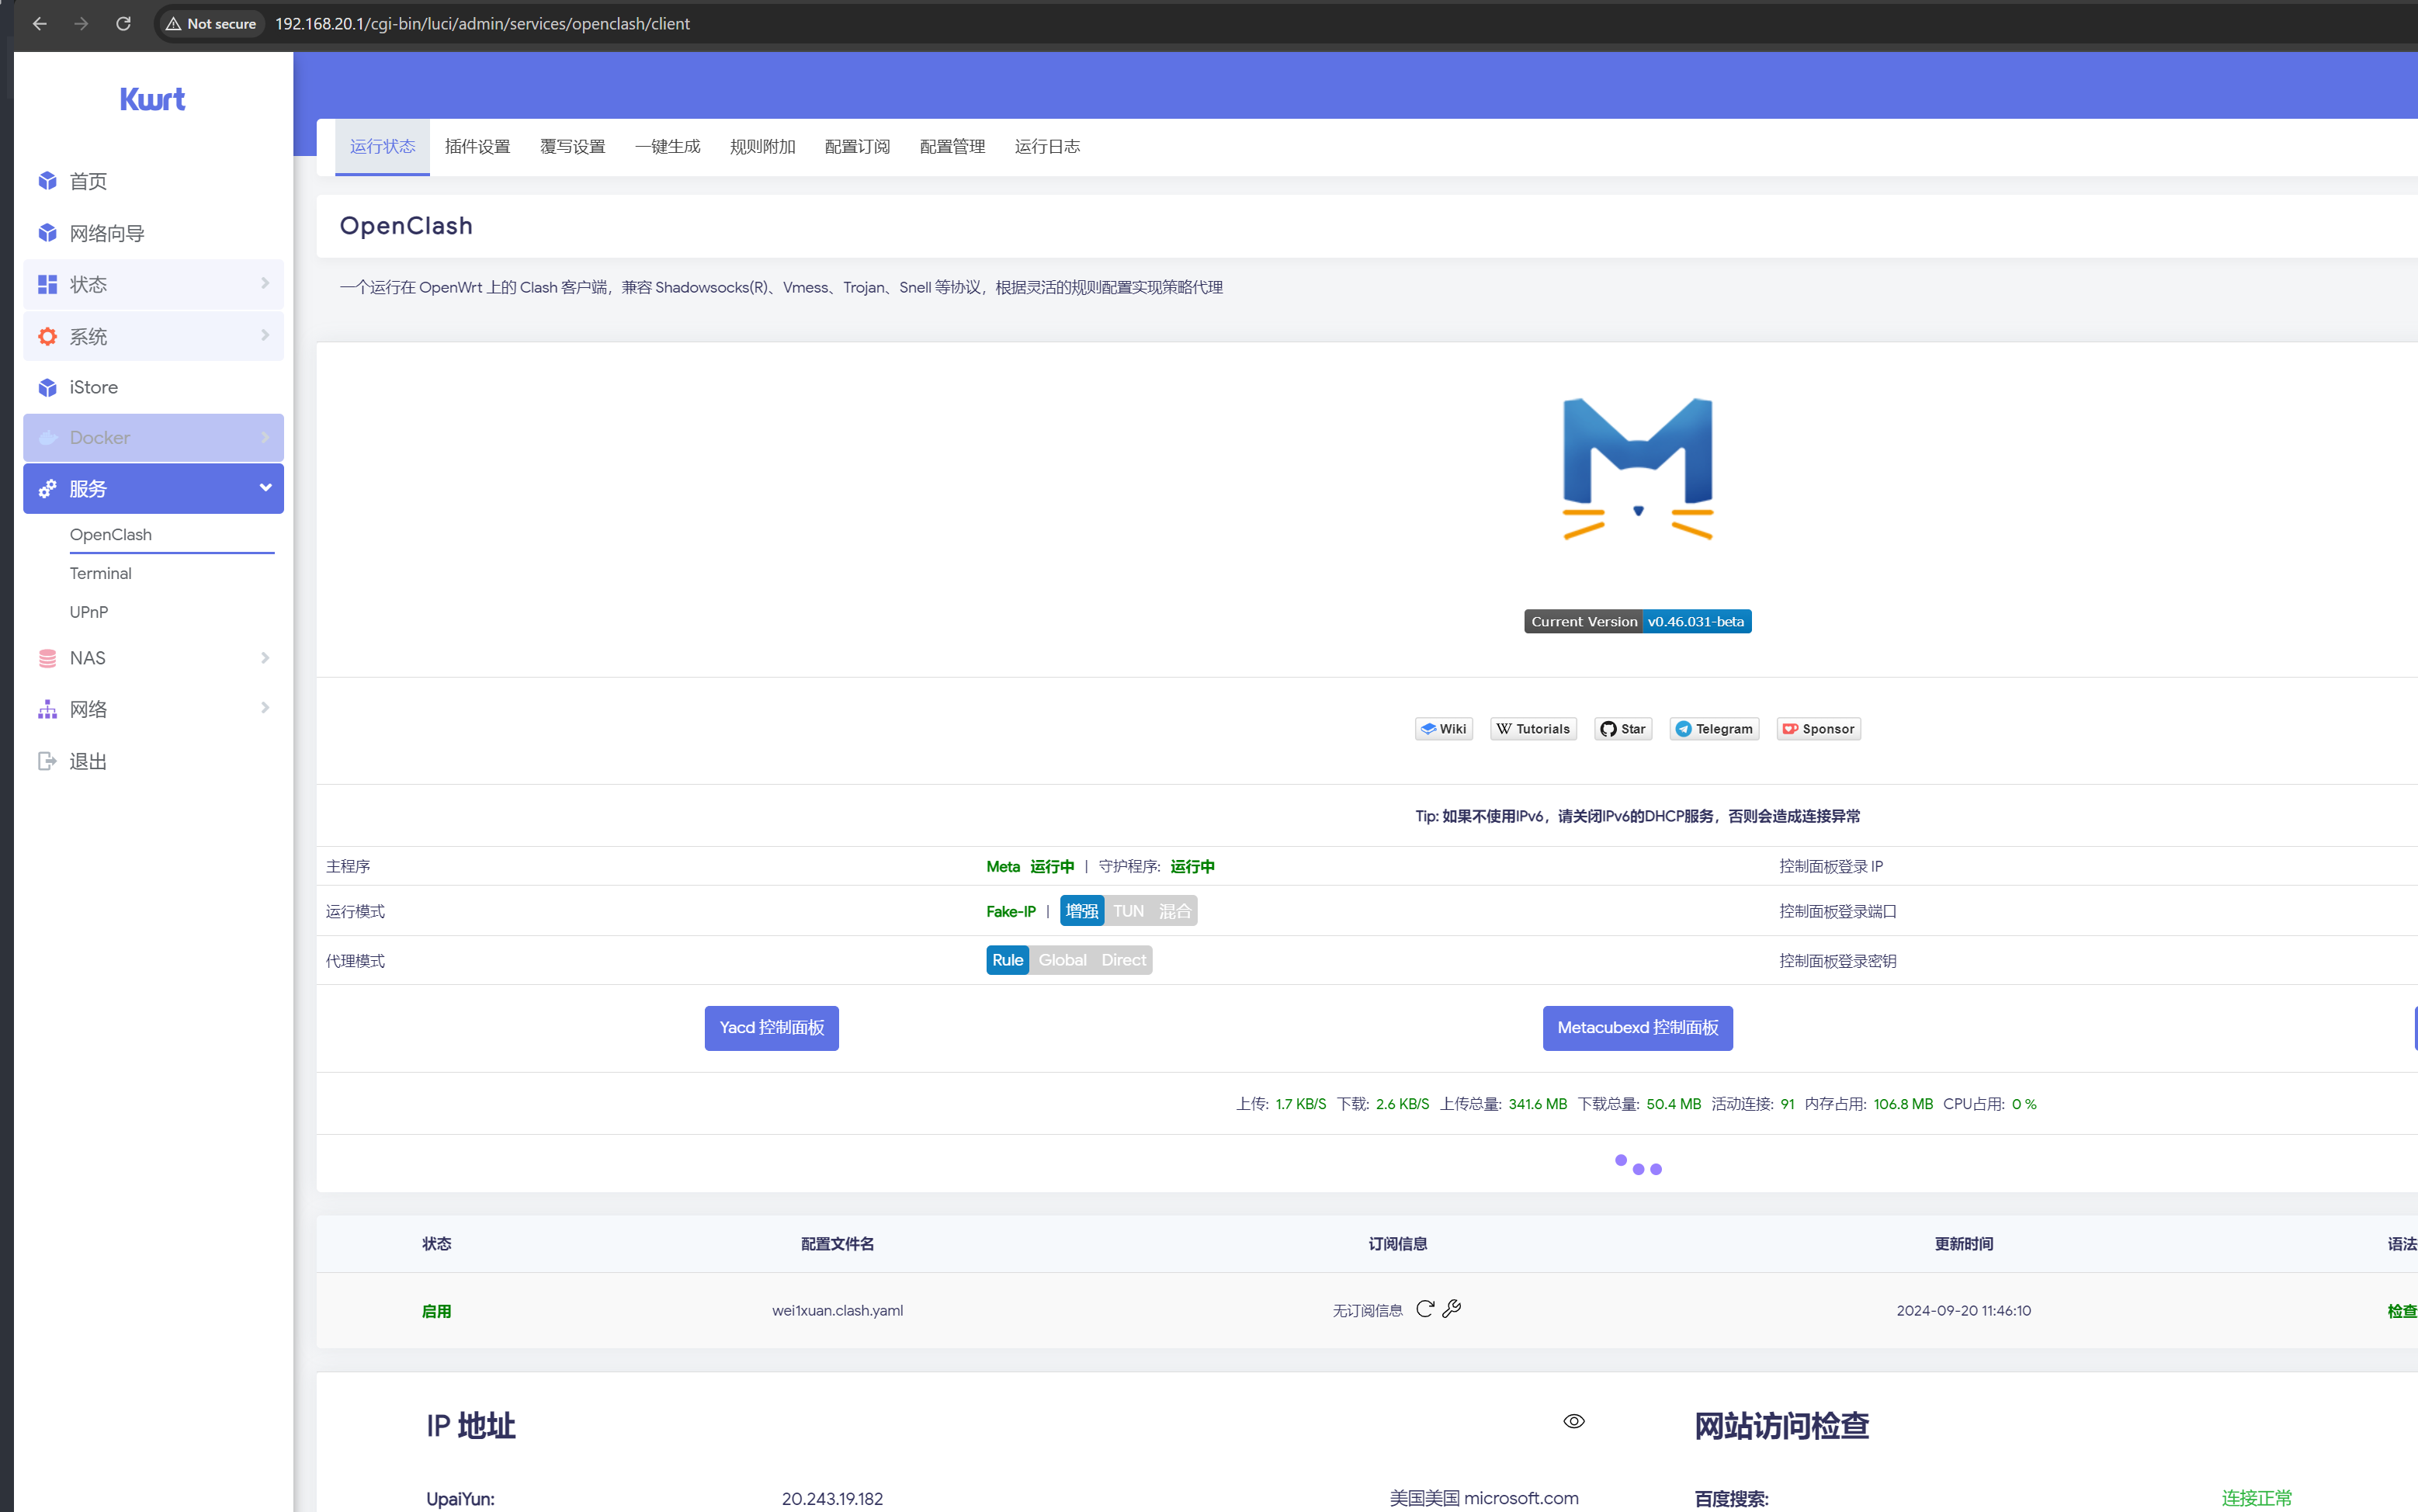Viewport: 2418px width, 1512px height.
Task: Expand the NAS sidebar section
Action: (153, 658)
